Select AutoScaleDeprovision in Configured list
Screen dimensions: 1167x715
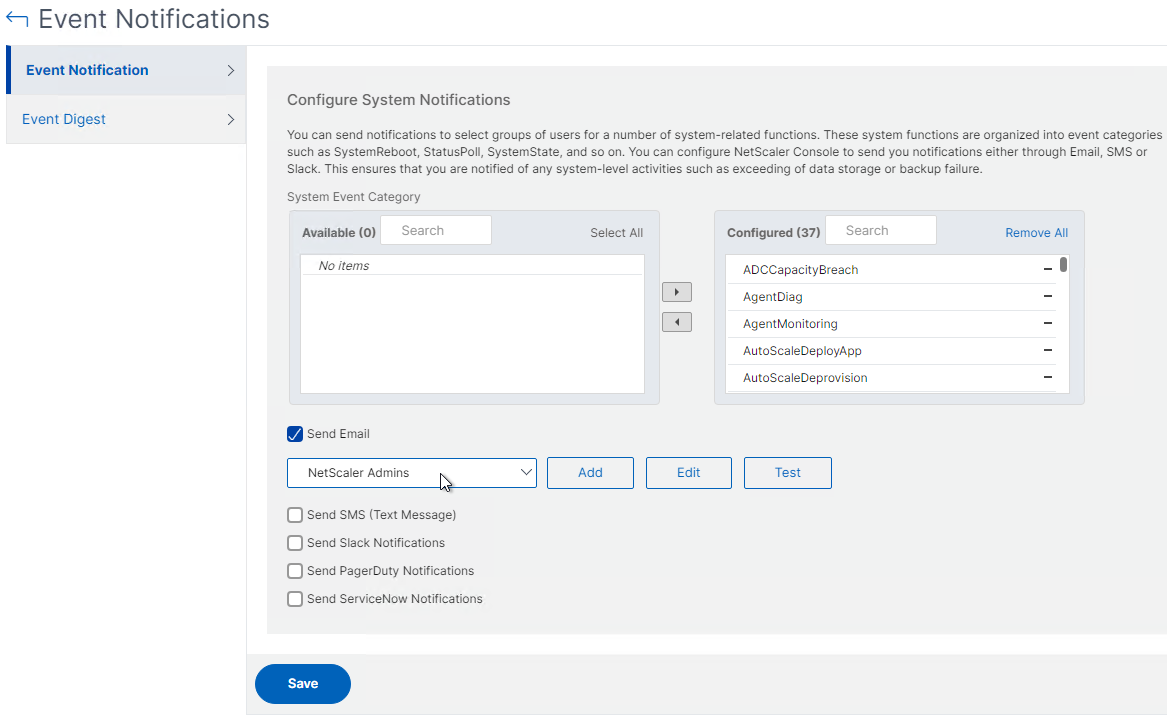[x=892, y=377]
